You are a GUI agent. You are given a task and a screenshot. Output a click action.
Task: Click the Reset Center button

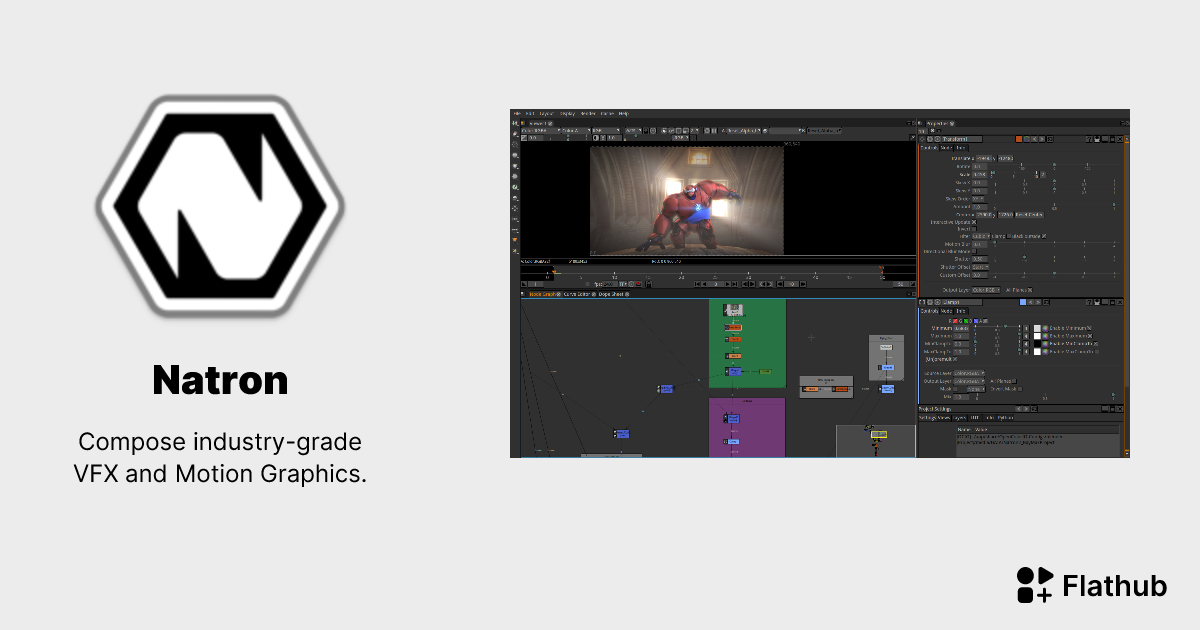(x=1030, y=214)
